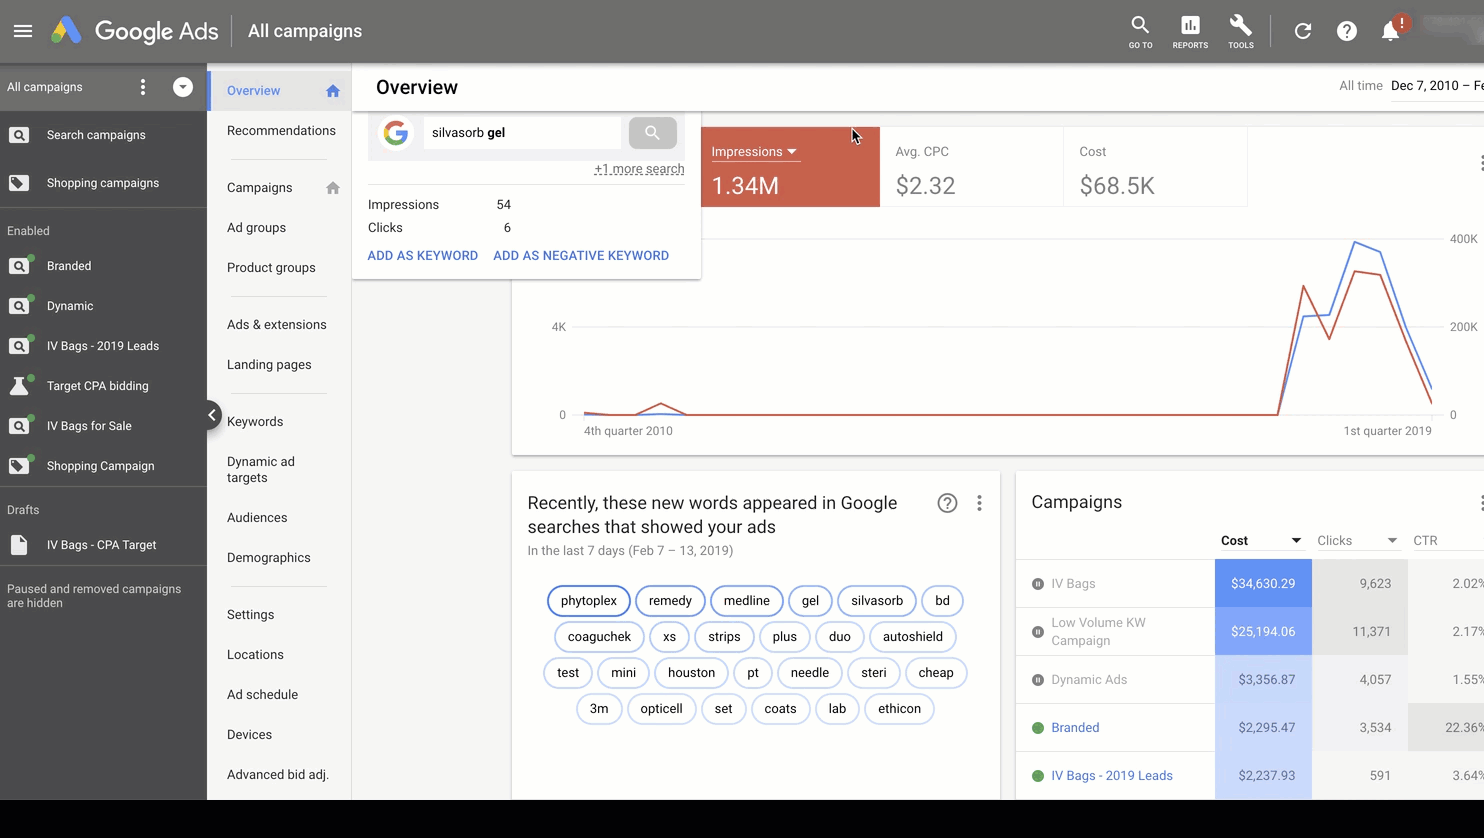
Task: Click the Google Ads logo
Action: coord(135,31)
